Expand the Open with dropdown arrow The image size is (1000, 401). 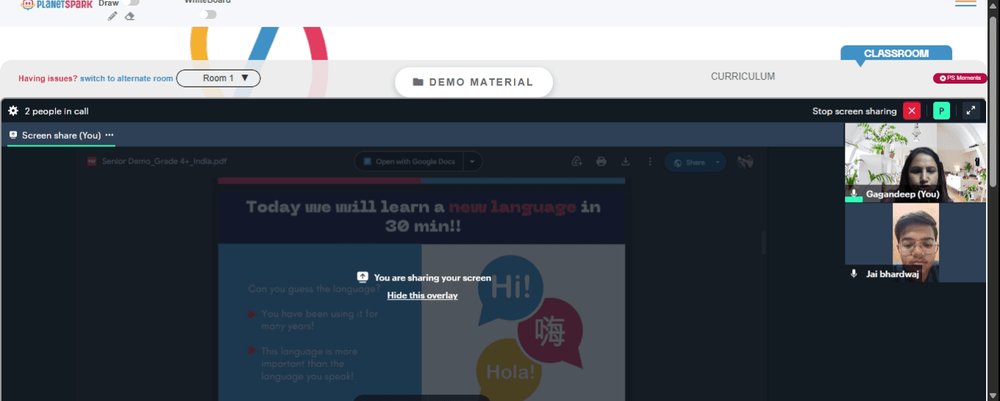click(473, 161)
